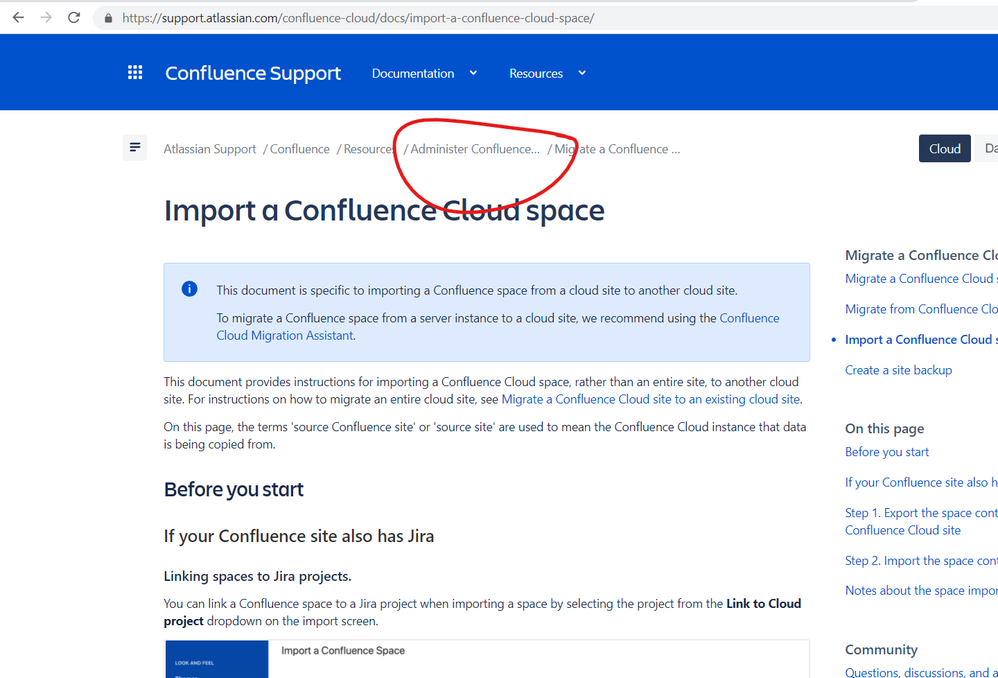The height and width of the screenshot is (678, 998).
Task: Click the browser forward arrow
Action: [45, 17]
